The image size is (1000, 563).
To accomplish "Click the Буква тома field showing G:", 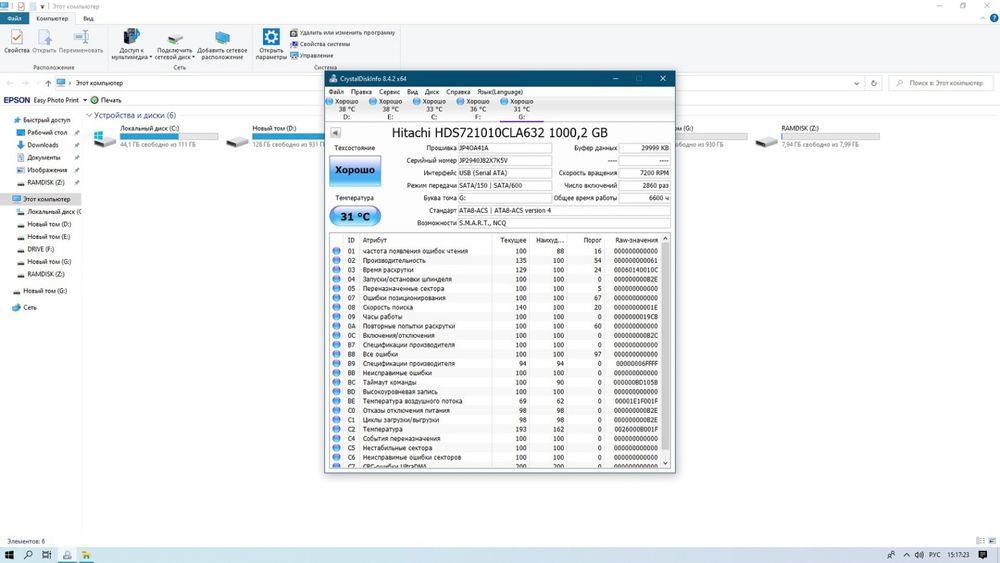I will (504, 198).
